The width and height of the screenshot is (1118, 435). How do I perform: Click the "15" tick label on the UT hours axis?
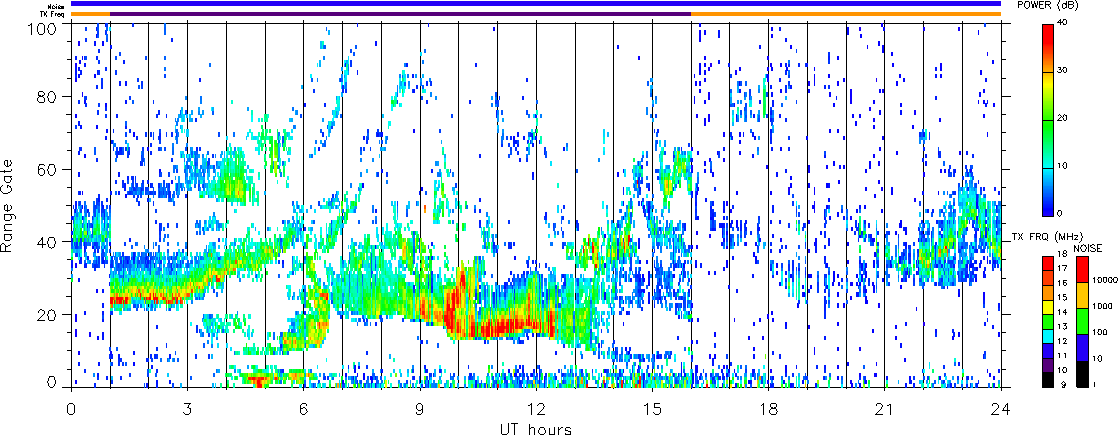(652, 411)
